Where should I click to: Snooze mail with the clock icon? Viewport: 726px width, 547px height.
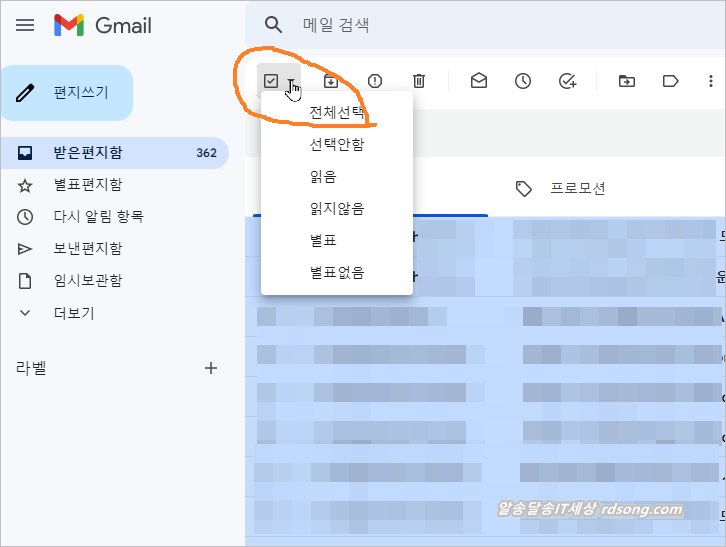[x=523, y=81]
